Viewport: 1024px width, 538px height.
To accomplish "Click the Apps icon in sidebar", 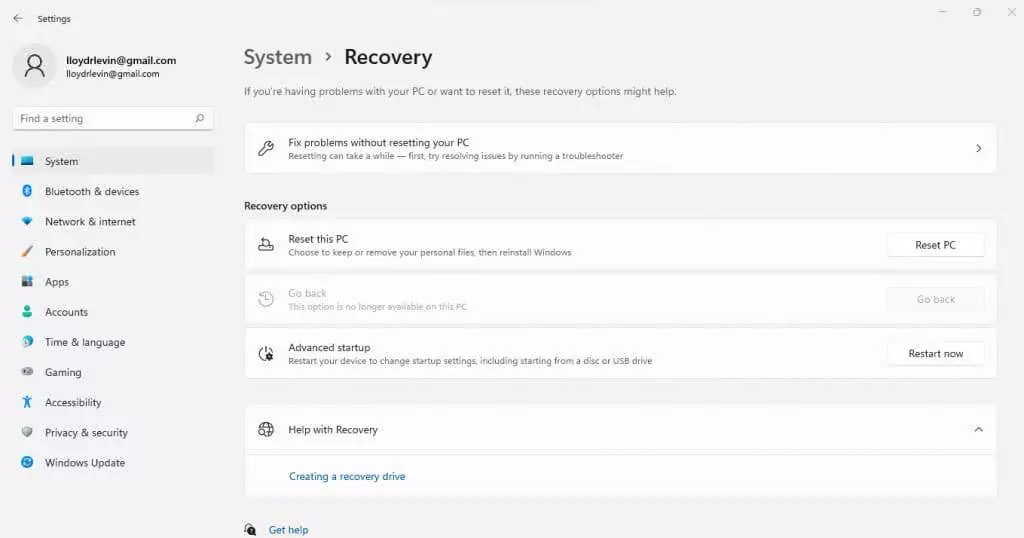I will [x=27, y=281].
